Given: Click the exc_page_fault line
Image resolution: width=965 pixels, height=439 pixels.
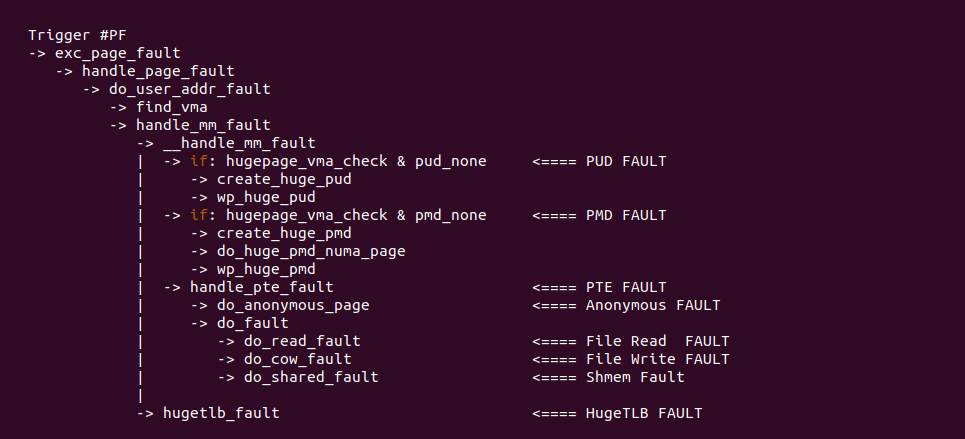Looking at the screenshot, I should pyautogui.click(x=117, y=53).
